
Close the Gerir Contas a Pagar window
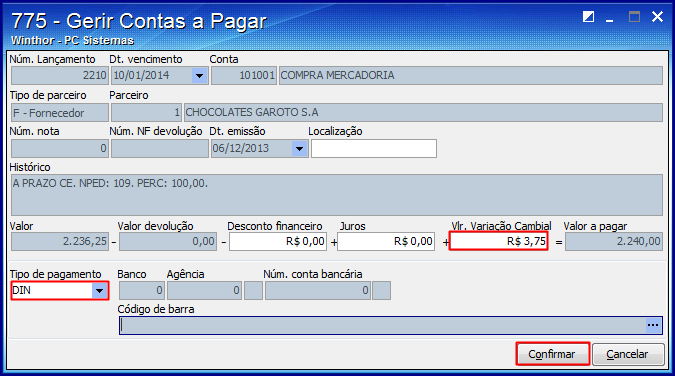(657, 17)
